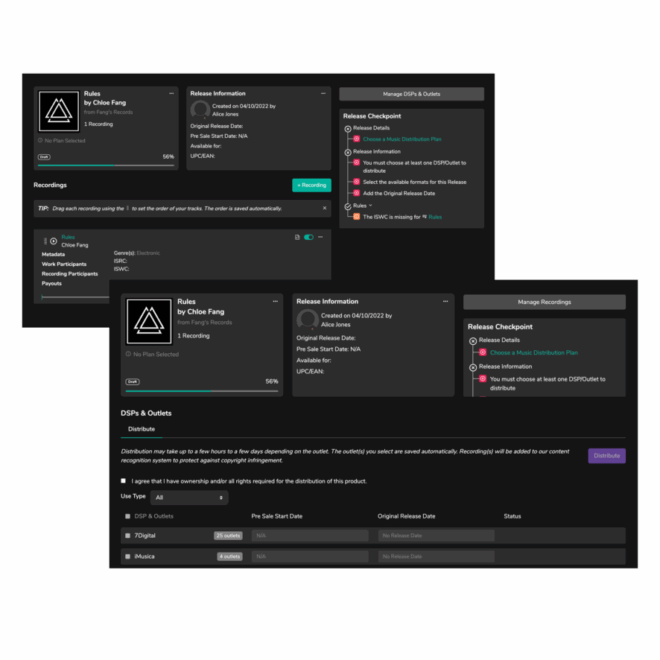Click the Manage Recordings button
The width and height of the screenshot is (660, 660).
click(544, 302)
